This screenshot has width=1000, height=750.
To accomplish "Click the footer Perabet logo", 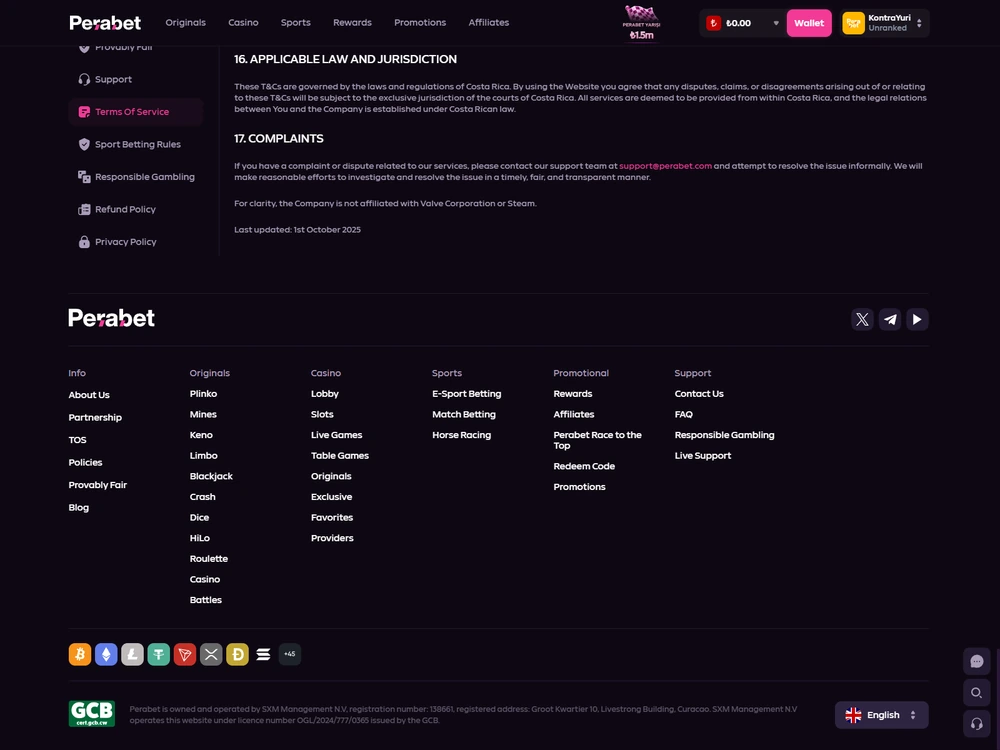I will point(112,318).
